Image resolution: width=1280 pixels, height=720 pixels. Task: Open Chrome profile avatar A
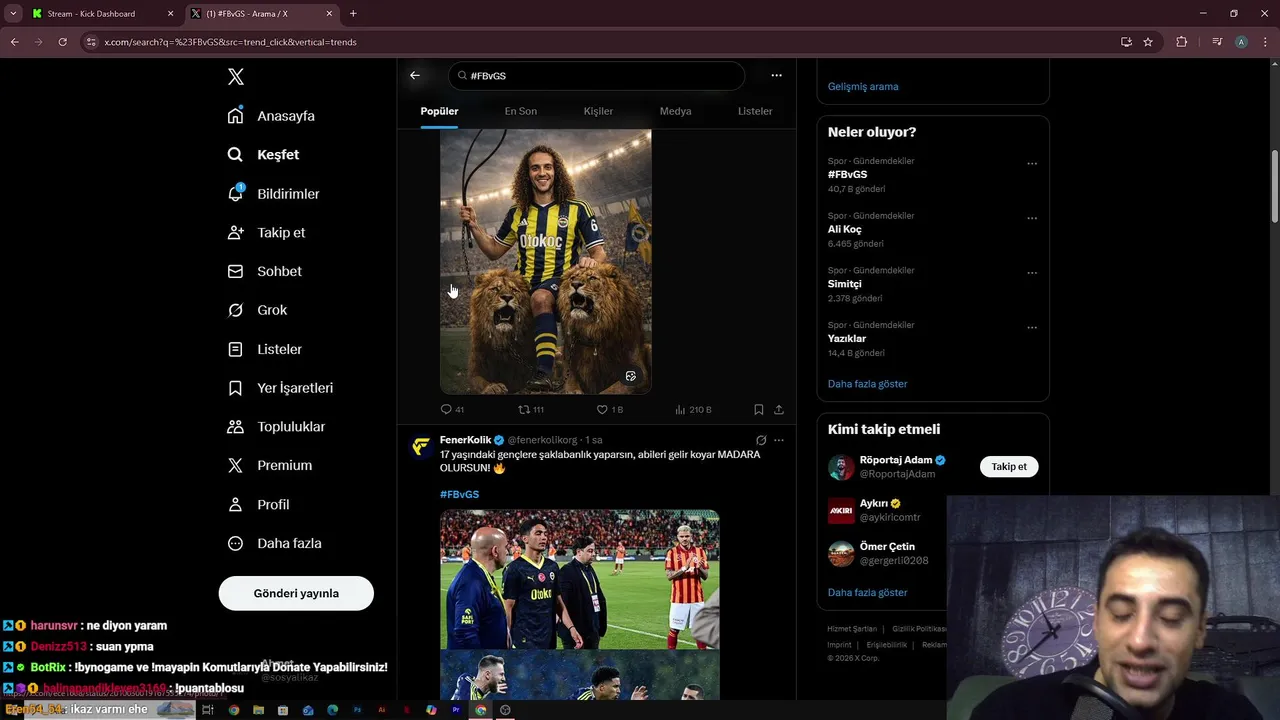pos(1241,42)
